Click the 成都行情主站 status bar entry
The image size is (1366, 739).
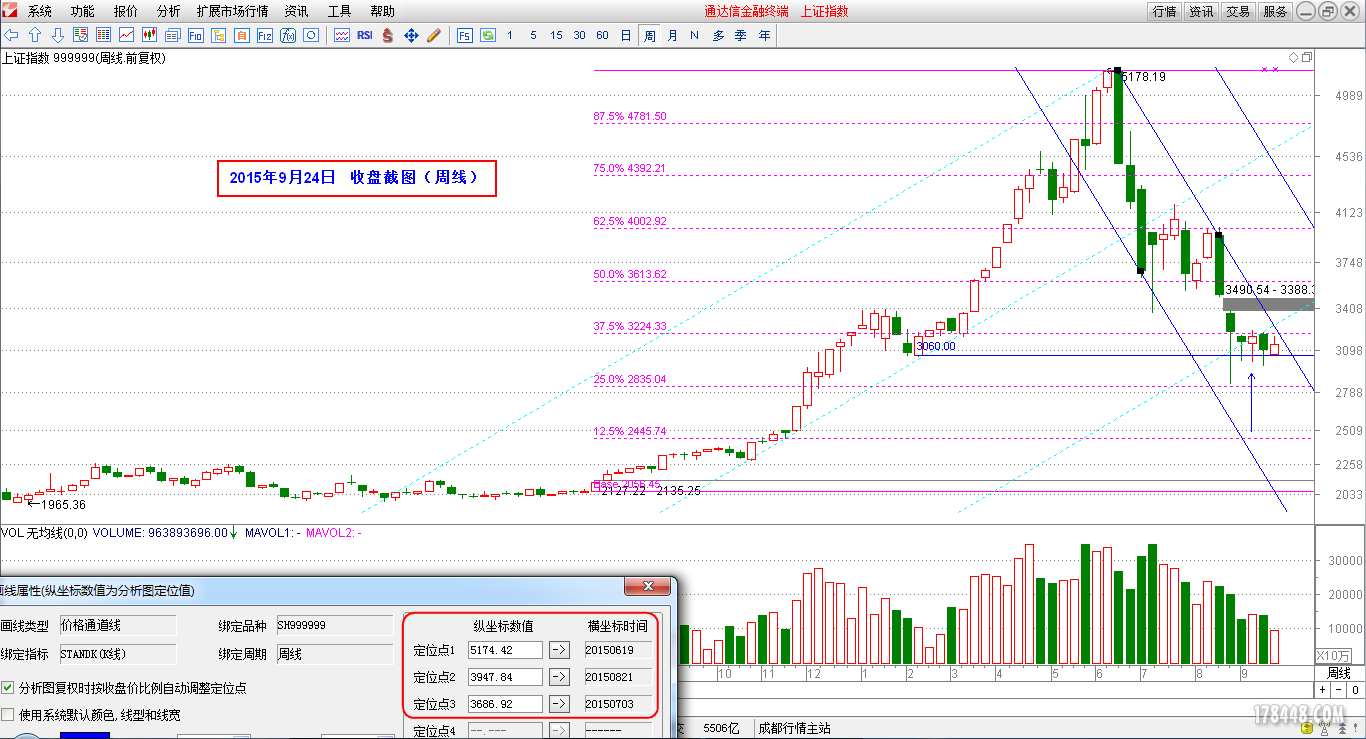pyautogui.click(x=795, y=729)
